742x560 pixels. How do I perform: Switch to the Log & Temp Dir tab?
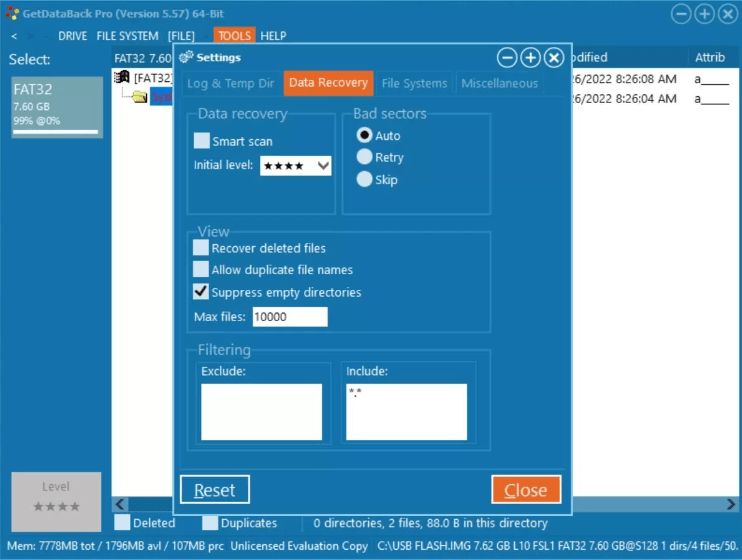tap(230, 83)
